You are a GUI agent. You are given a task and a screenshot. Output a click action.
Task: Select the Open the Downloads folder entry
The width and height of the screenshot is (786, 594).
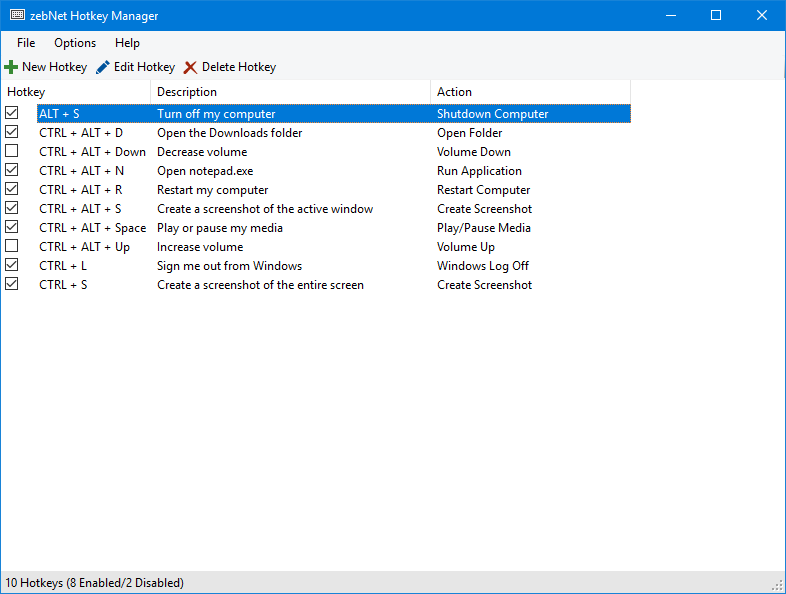click(x=229, y=133)
